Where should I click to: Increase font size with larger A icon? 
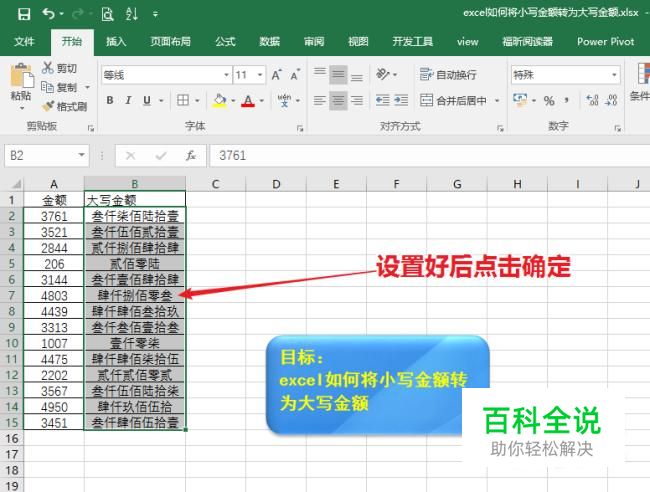(276, 75)
